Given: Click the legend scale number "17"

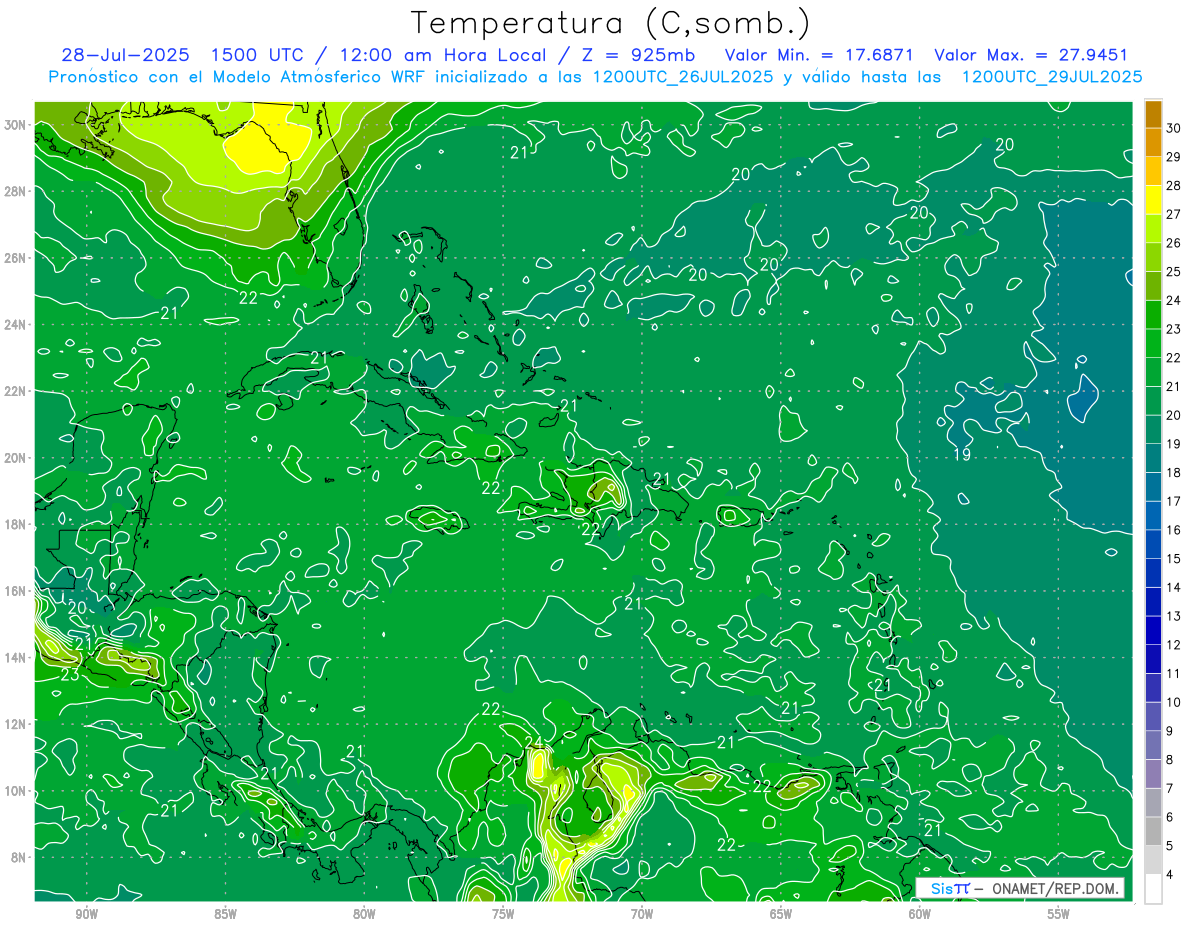Looking at the screenshot, I should pyautogui.click(x=1174, y=501).
